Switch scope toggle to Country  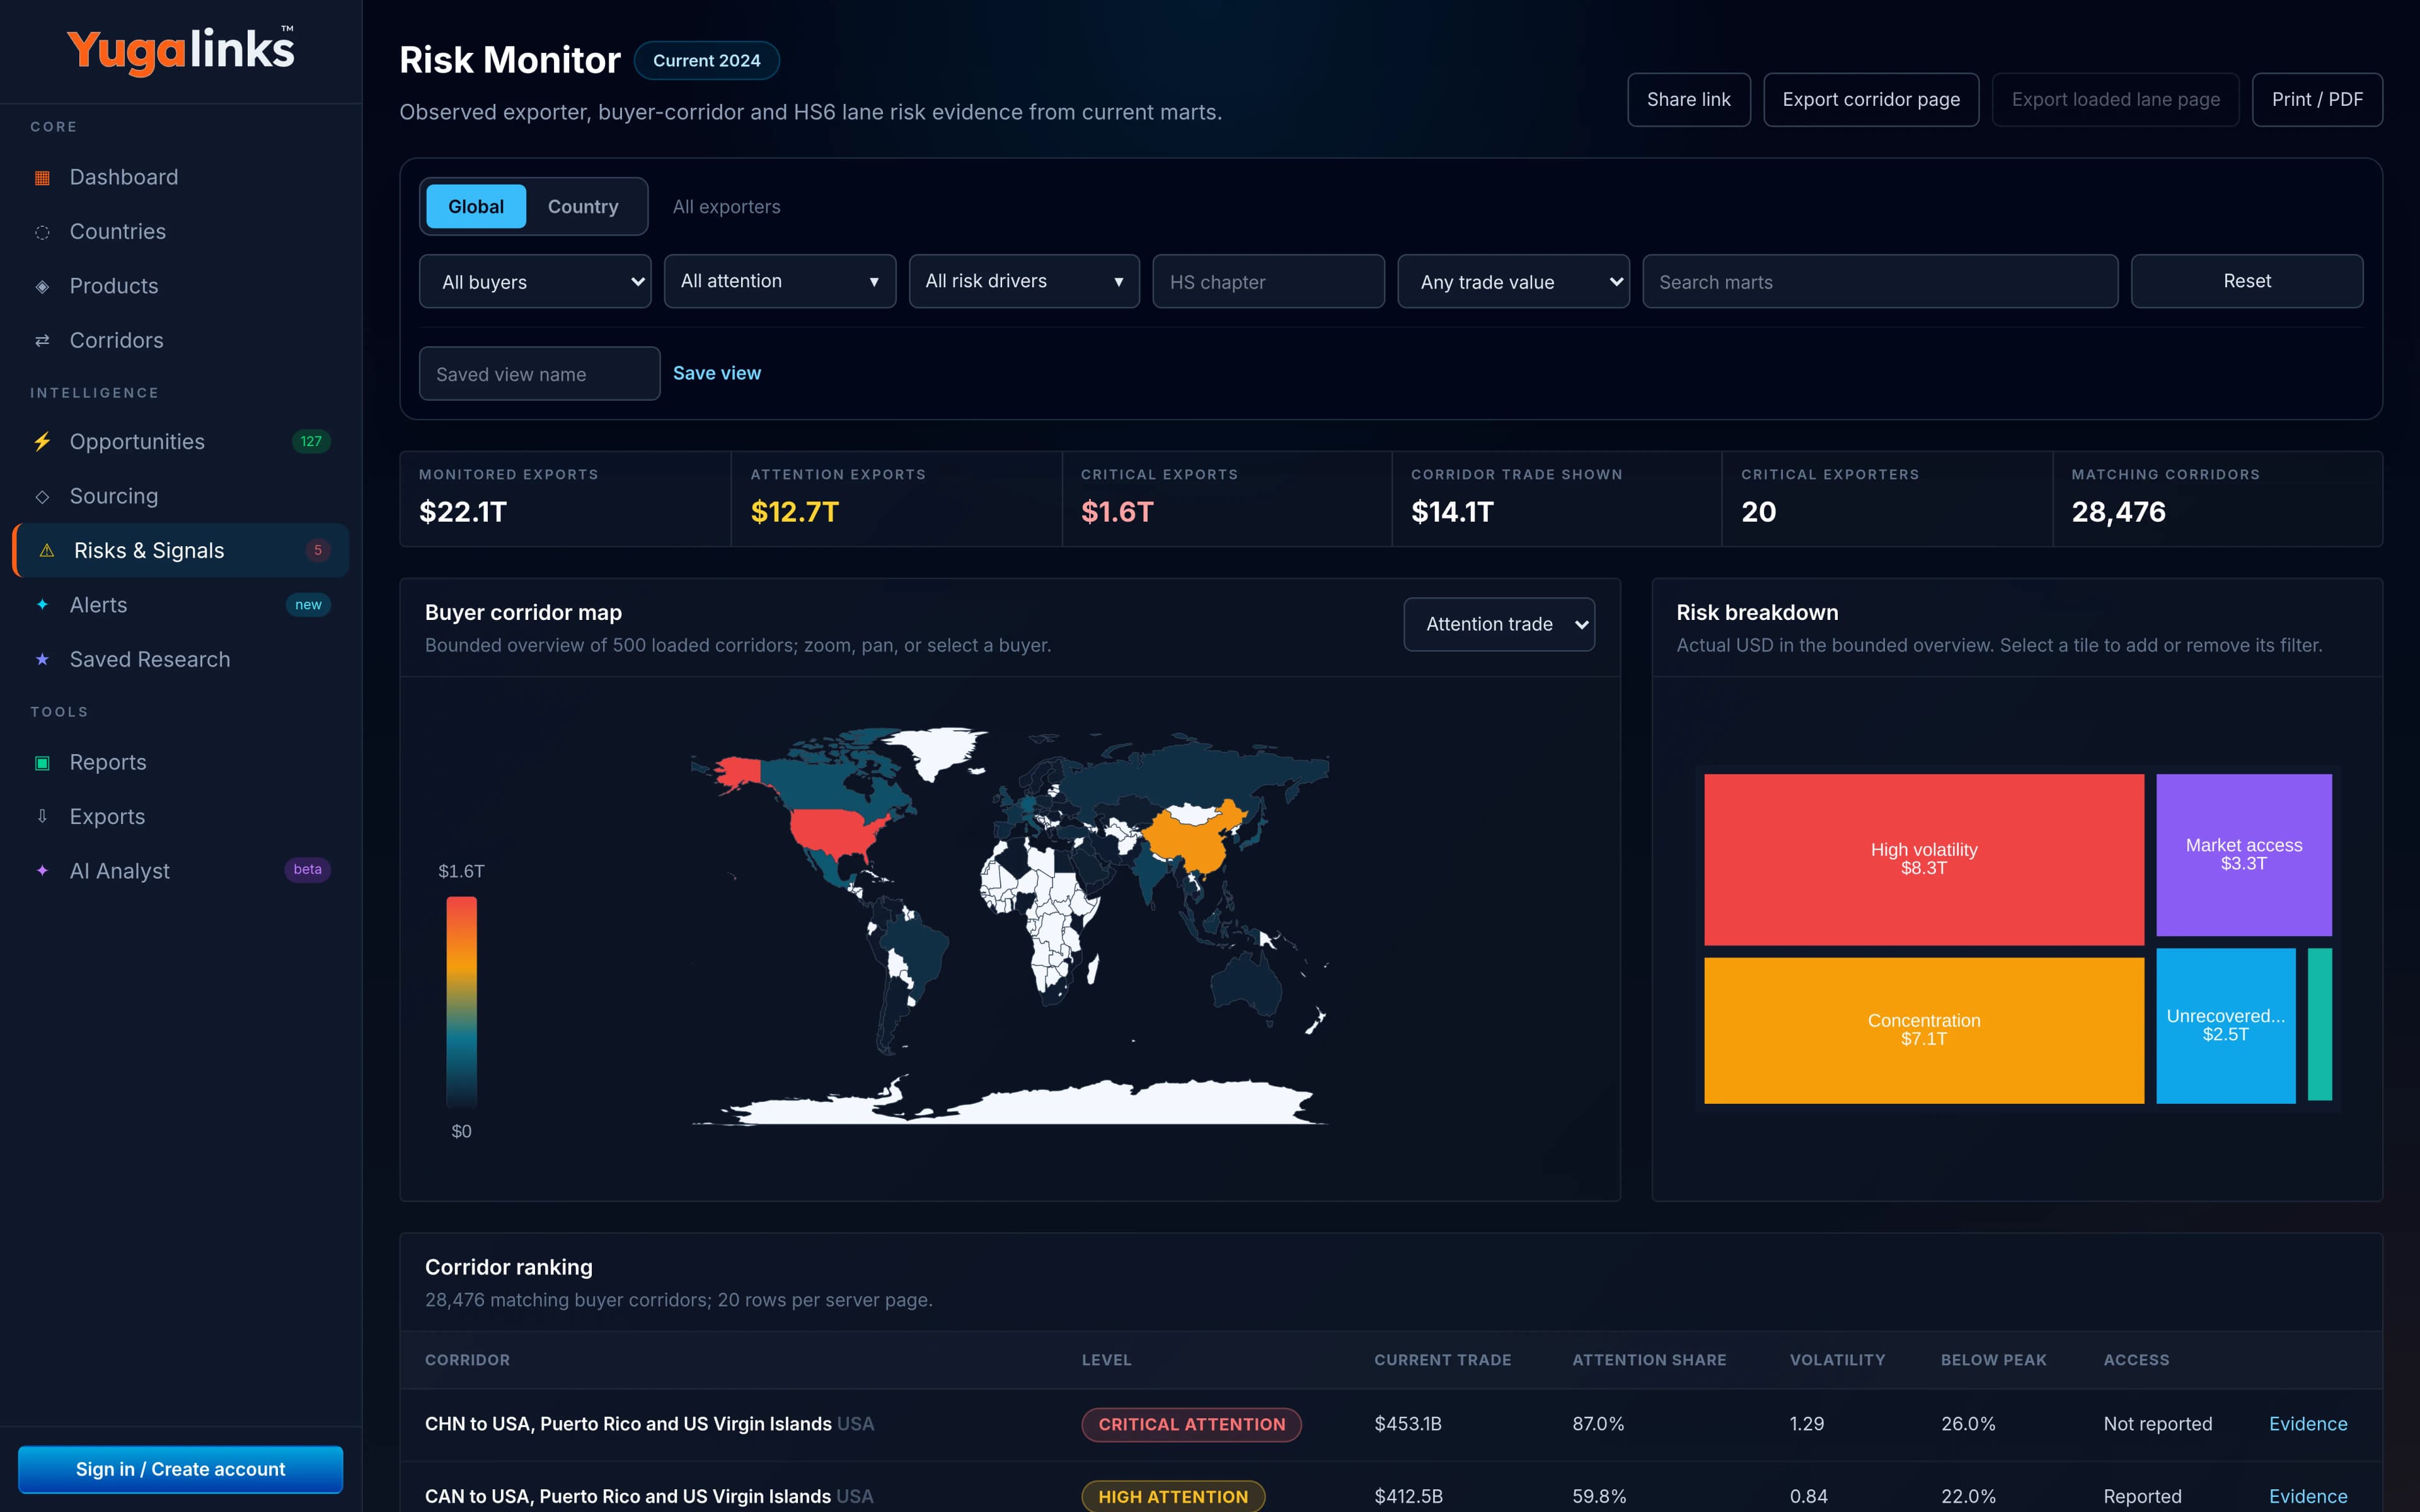click(x=583, y=207)
